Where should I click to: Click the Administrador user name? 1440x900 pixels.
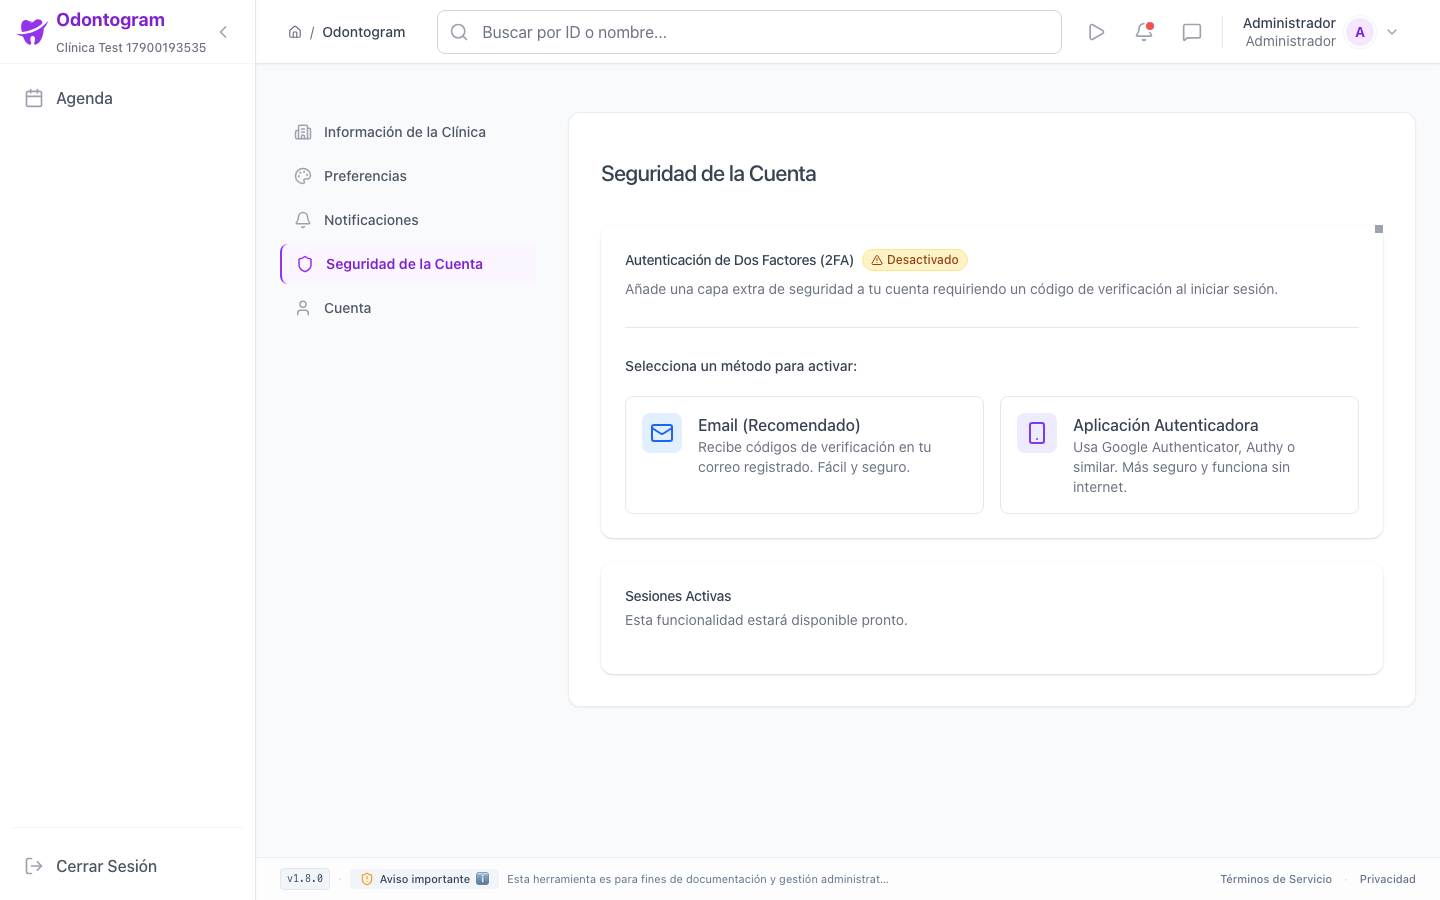pyautogui.click(x=1289, y=23)
